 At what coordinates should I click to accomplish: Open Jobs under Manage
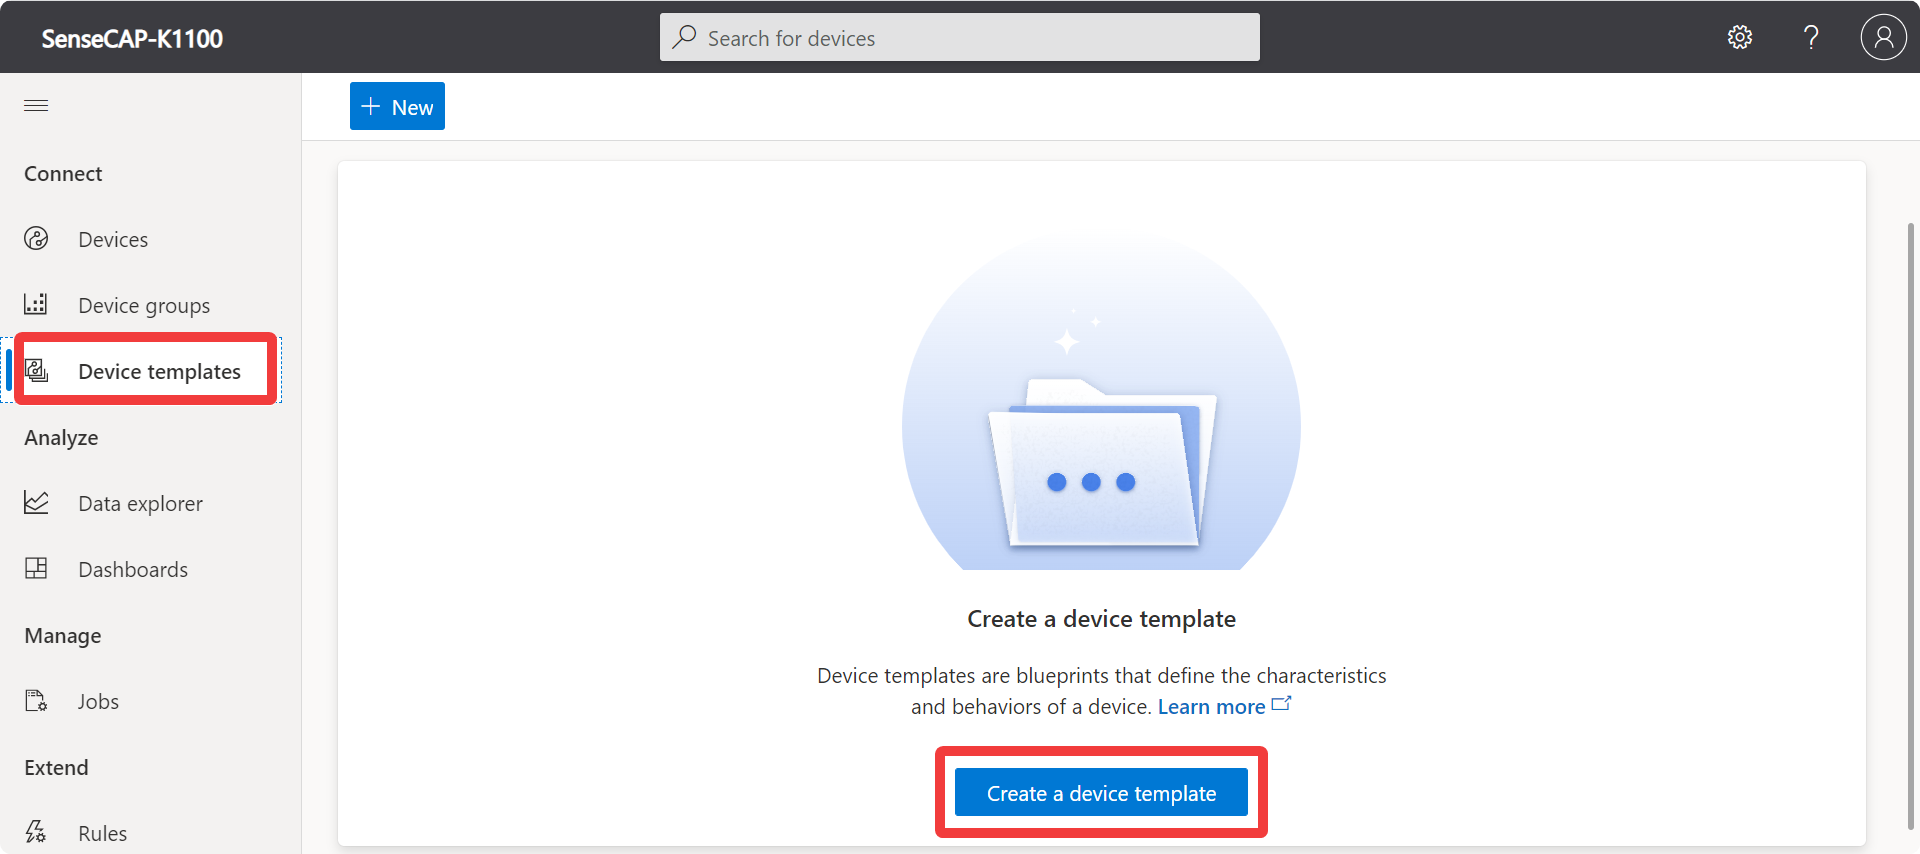[98, 702]
